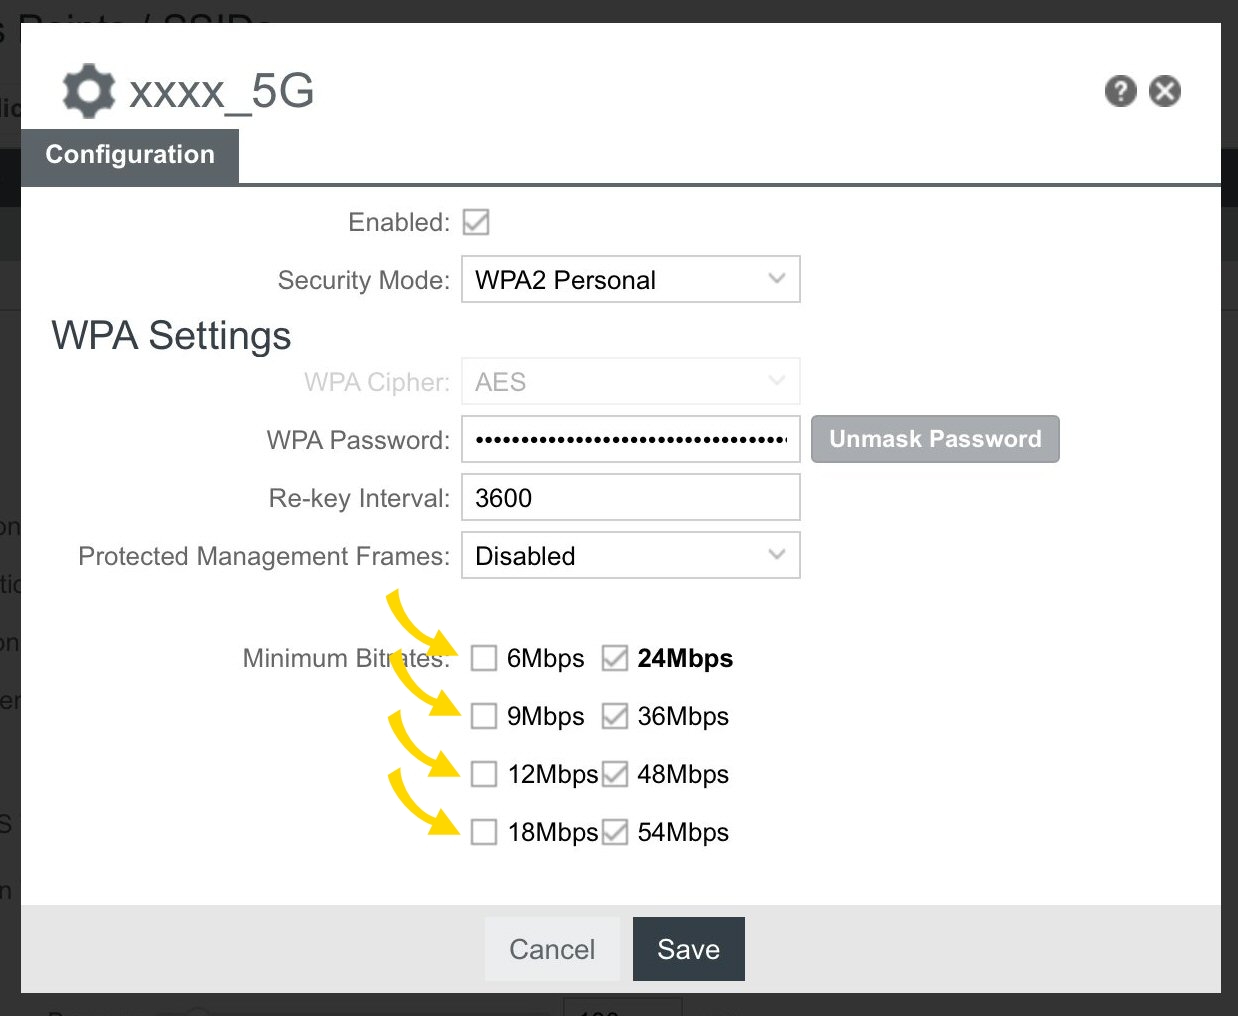Enable the 6Mbps minimum bitrate checkbox
This screenshot has height=1016, width=1238.
[484, 658]
